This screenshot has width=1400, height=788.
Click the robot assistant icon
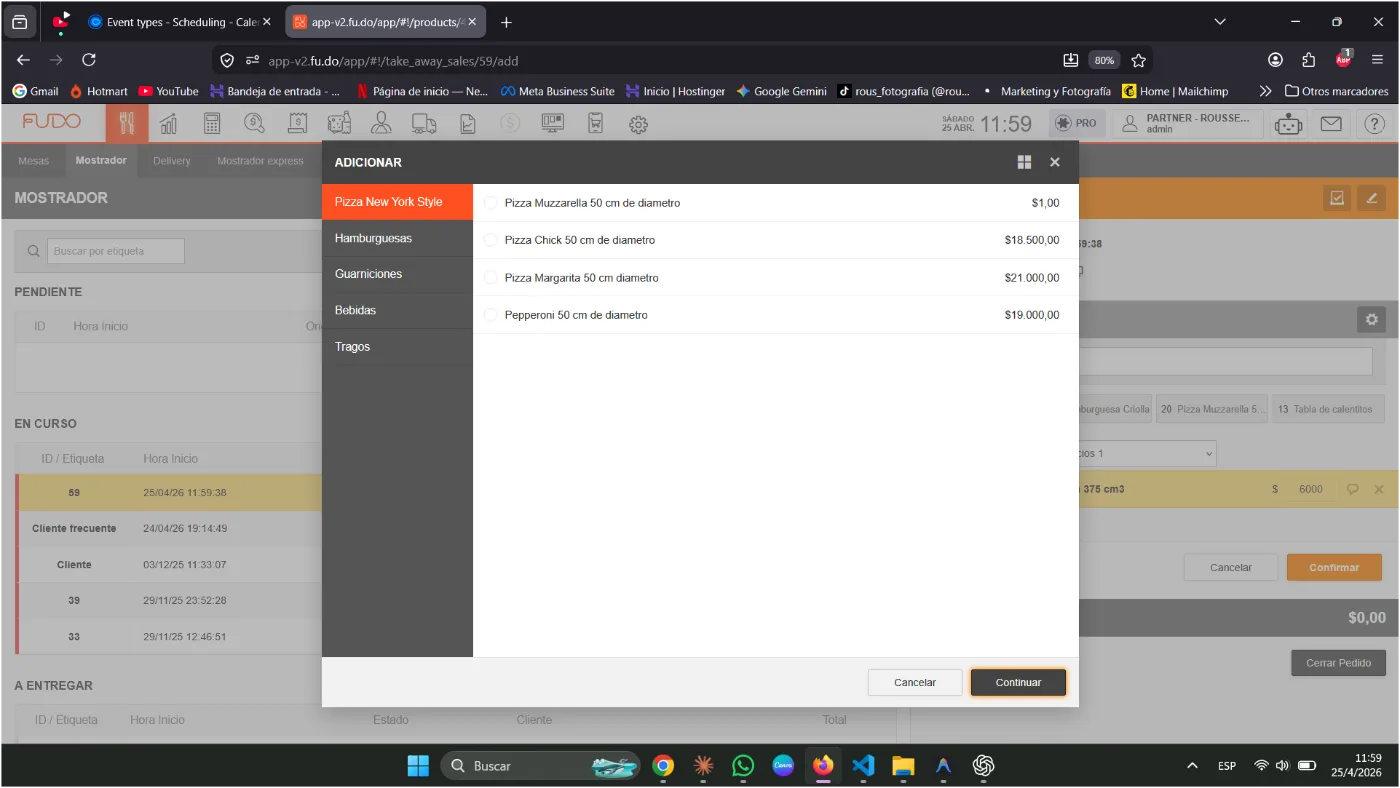1289,124
